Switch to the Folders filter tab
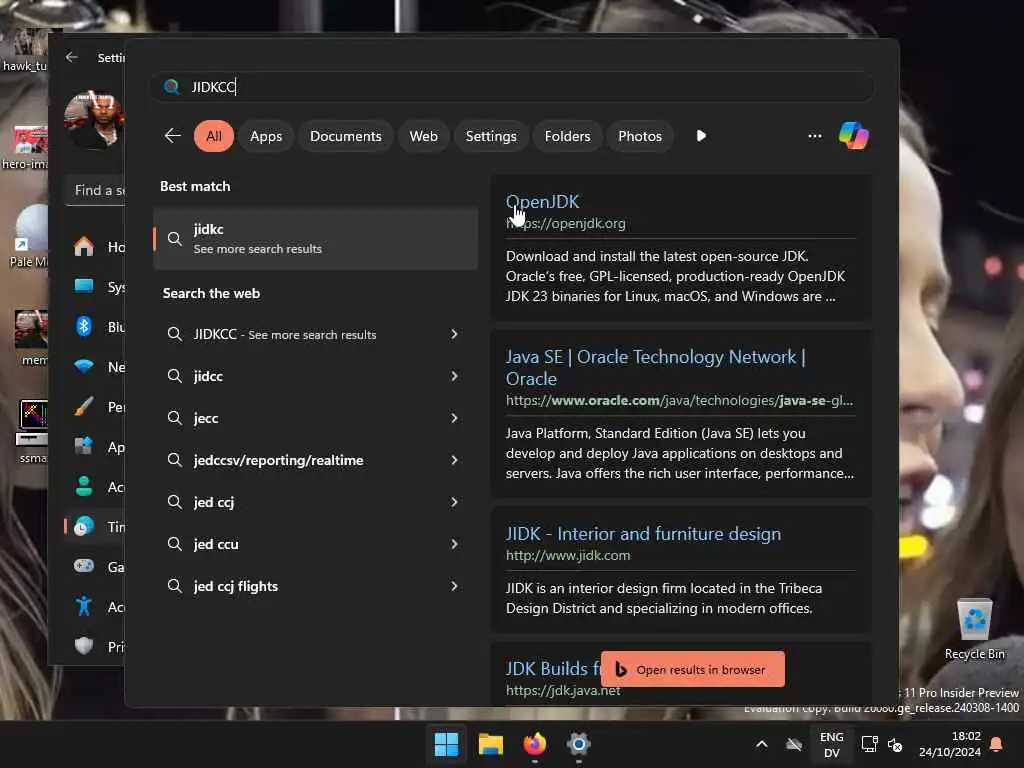The height and width of the screenshot is (768, 1024). (x=567, y=136)
